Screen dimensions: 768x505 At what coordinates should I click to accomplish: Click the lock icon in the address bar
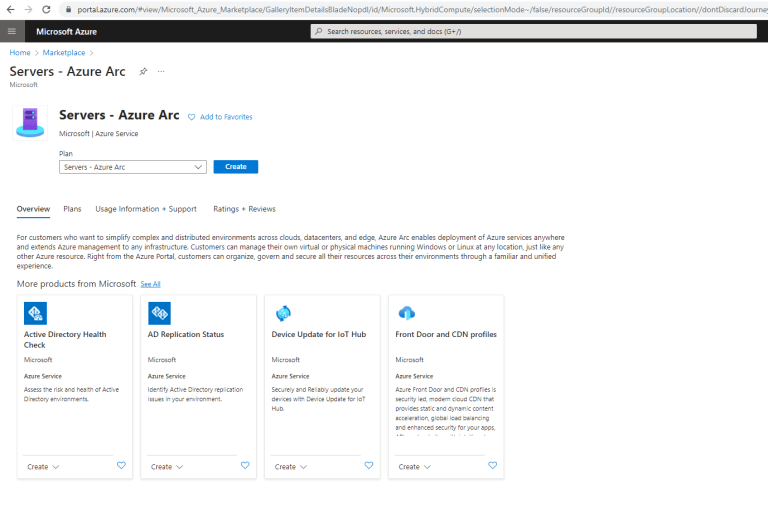click(x=69, y=9)
